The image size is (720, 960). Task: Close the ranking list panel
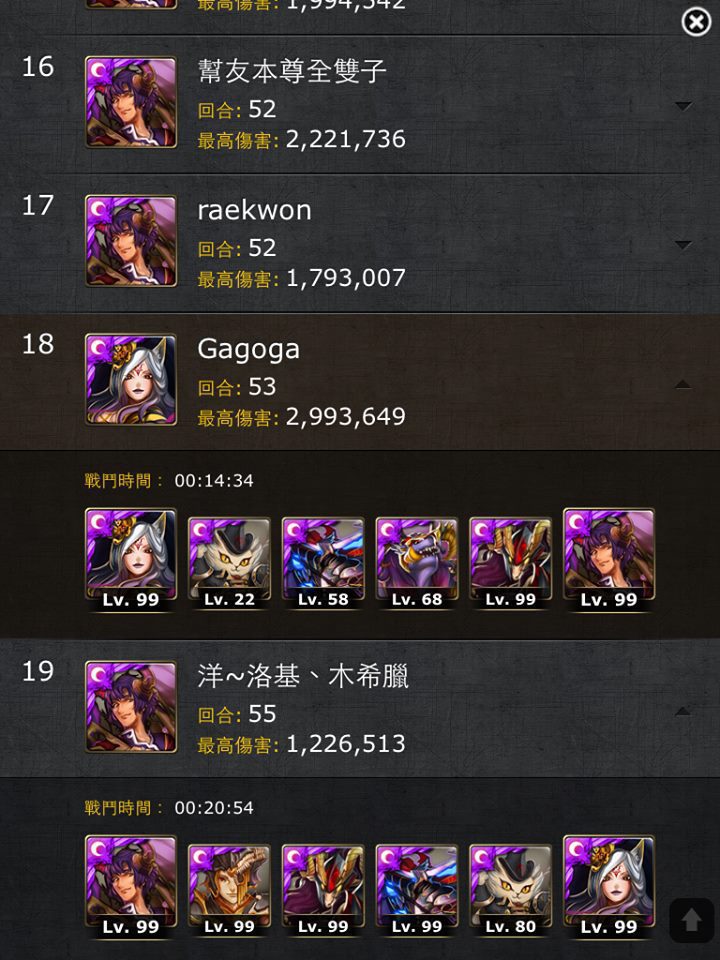696,23
